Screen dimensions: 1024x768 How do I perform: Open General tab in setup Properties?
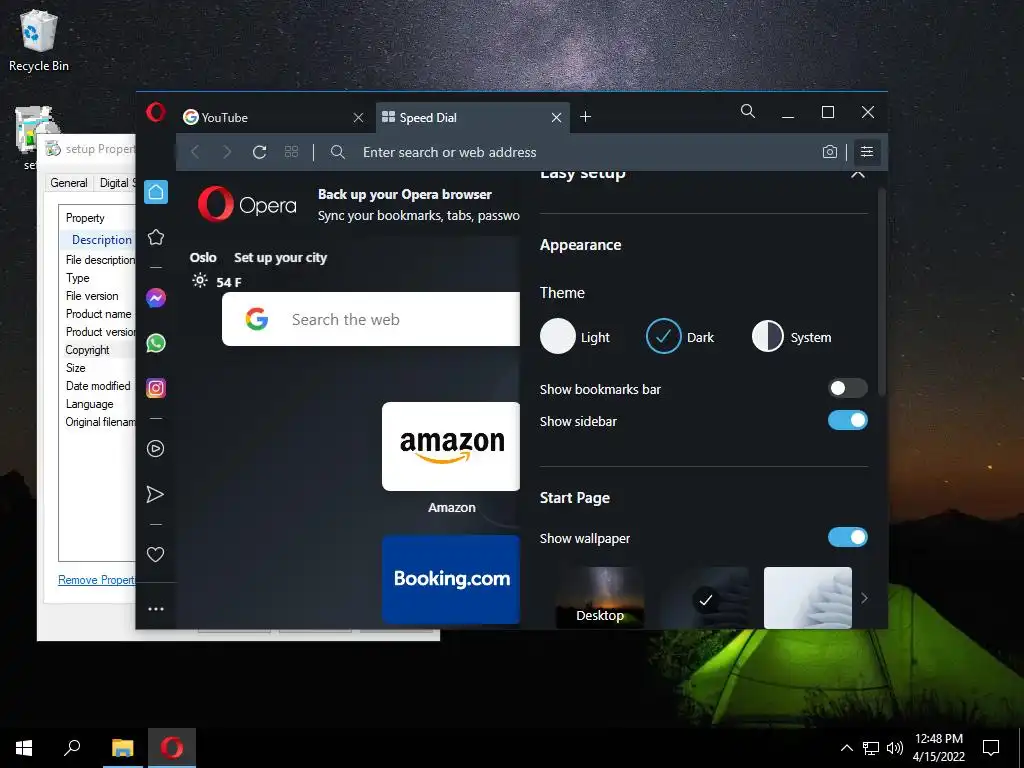(69, 183)
